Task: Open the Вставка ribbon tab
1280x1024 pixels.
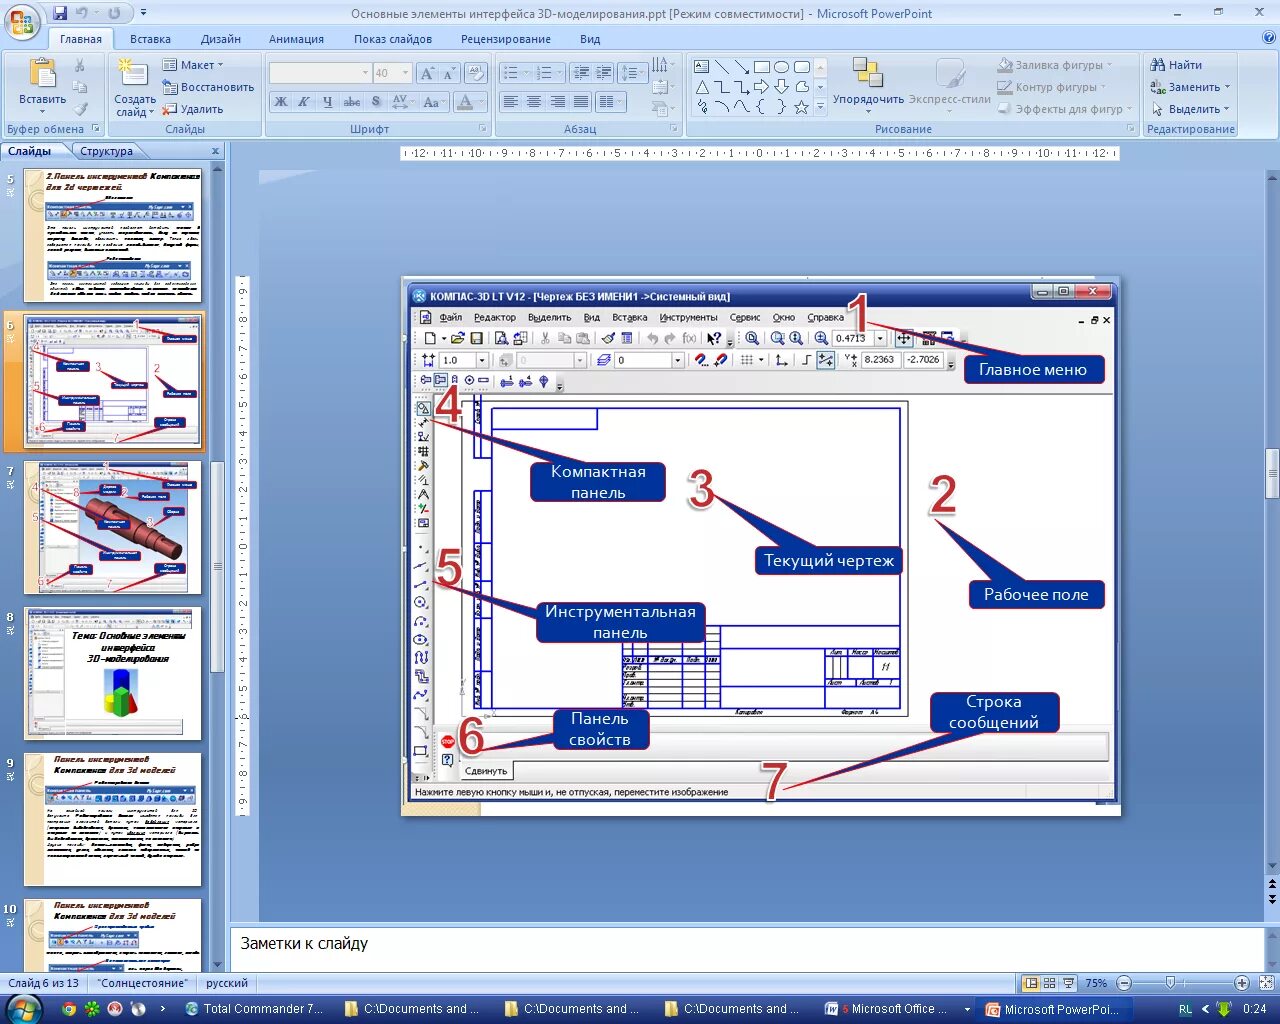Action: tap(150, 39)
